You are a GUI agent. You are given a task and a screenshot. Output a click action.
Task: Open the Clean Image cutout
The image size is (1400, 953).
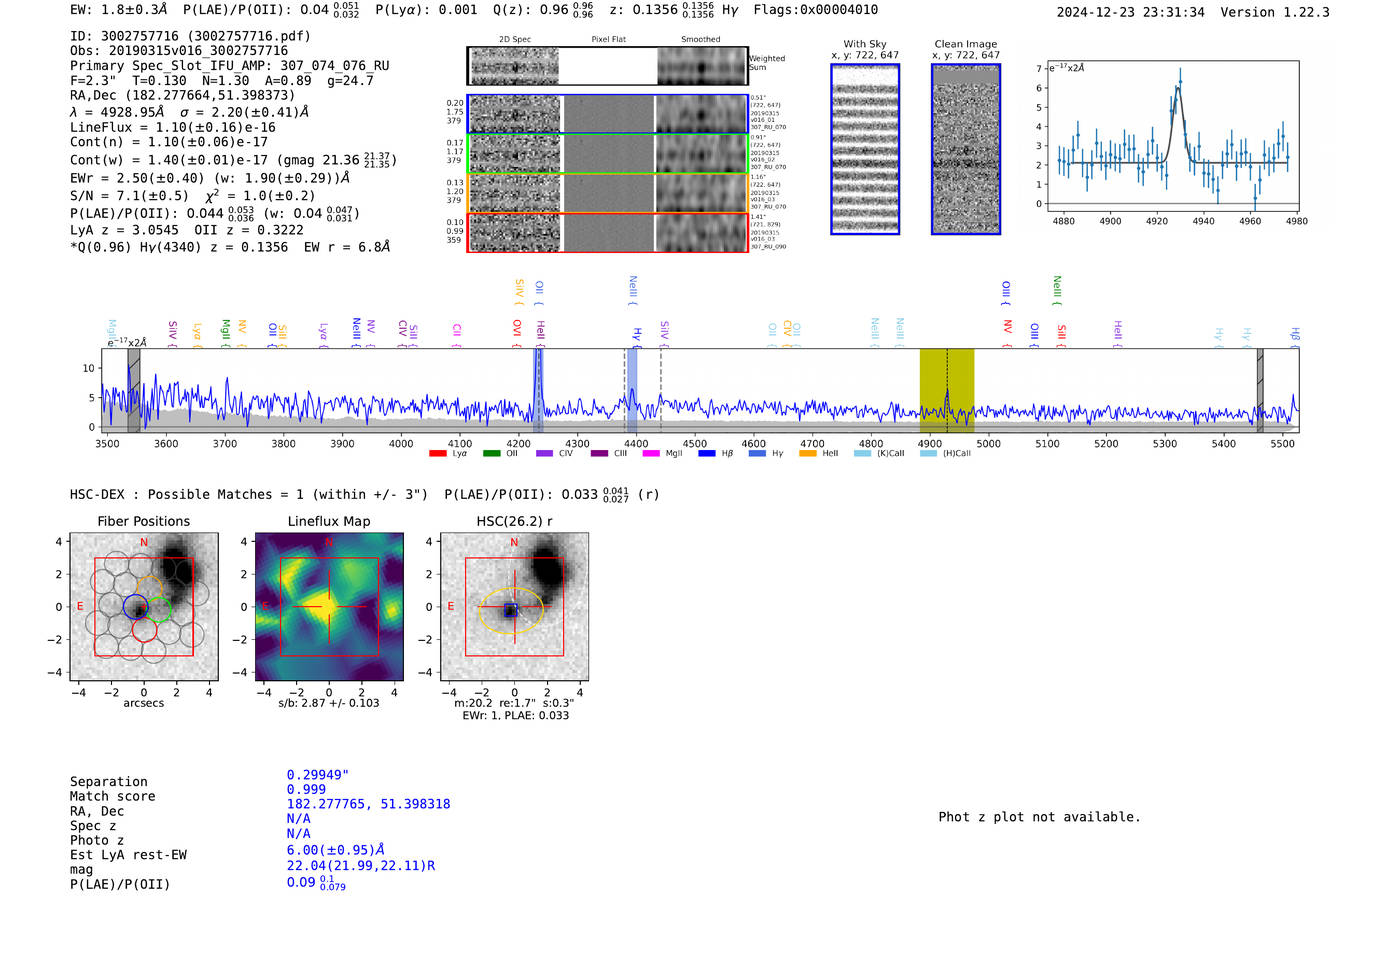point(966,149)
